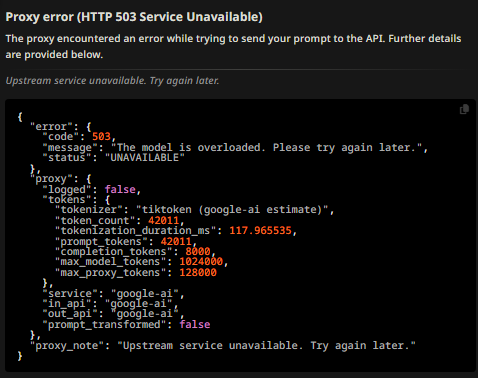Screen dimensions: 478x378
Task: Click the Proxy error heading
Action: pyautogui.click(x=134, y=17)
